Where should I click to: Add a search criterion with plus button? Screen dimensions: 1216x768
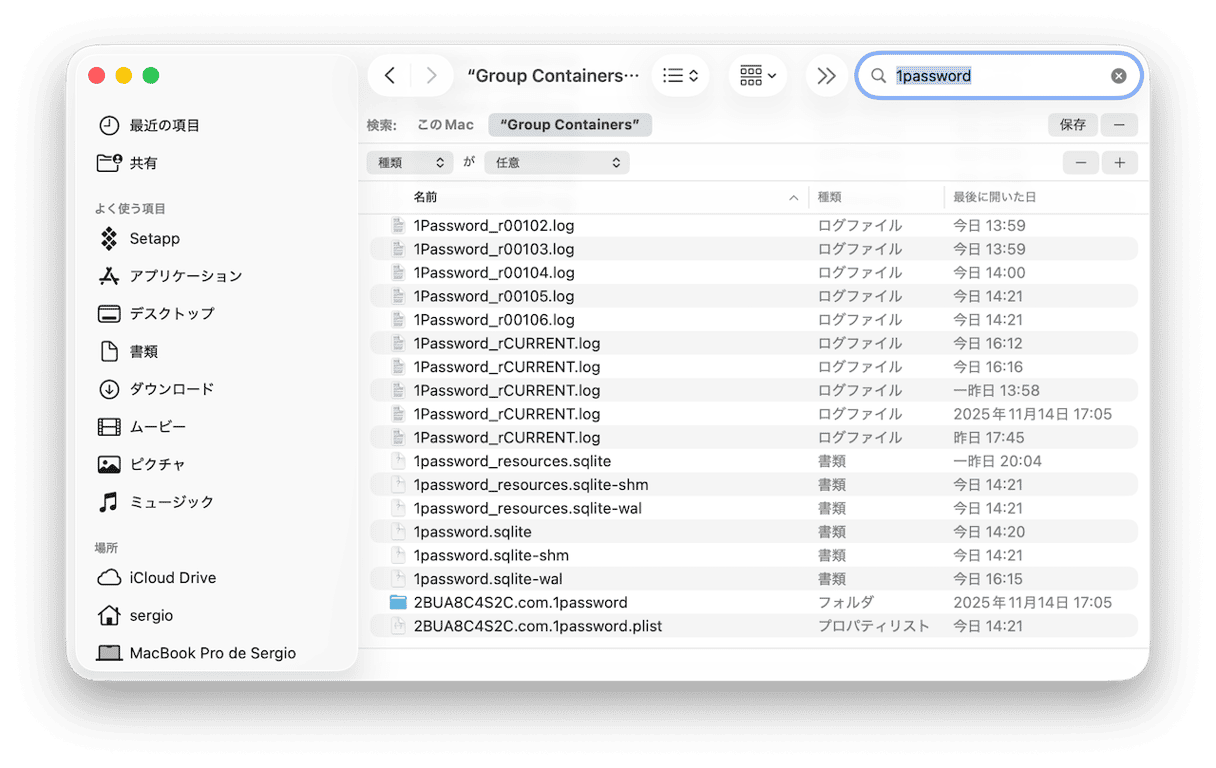click(x=1119, y=162)
